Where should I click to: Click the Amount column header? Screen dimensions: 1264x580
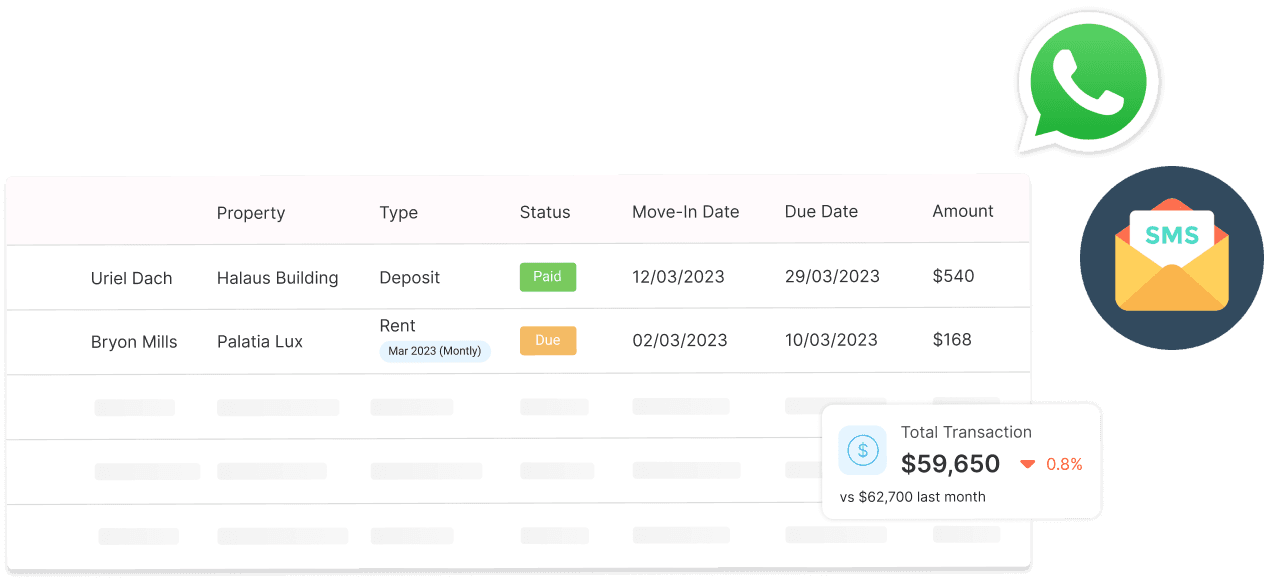pos(963,211)
